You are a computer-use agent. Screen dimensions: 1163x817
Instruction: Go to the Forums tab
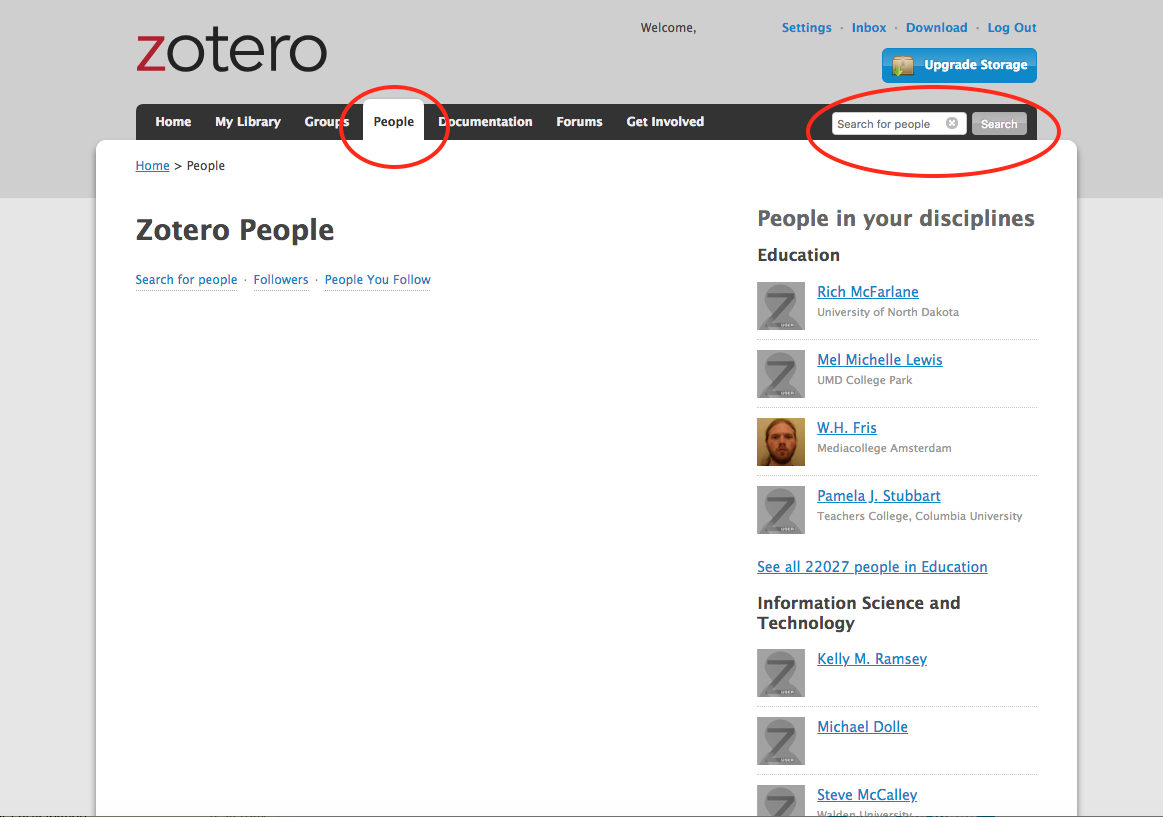(x=579, y=122)
